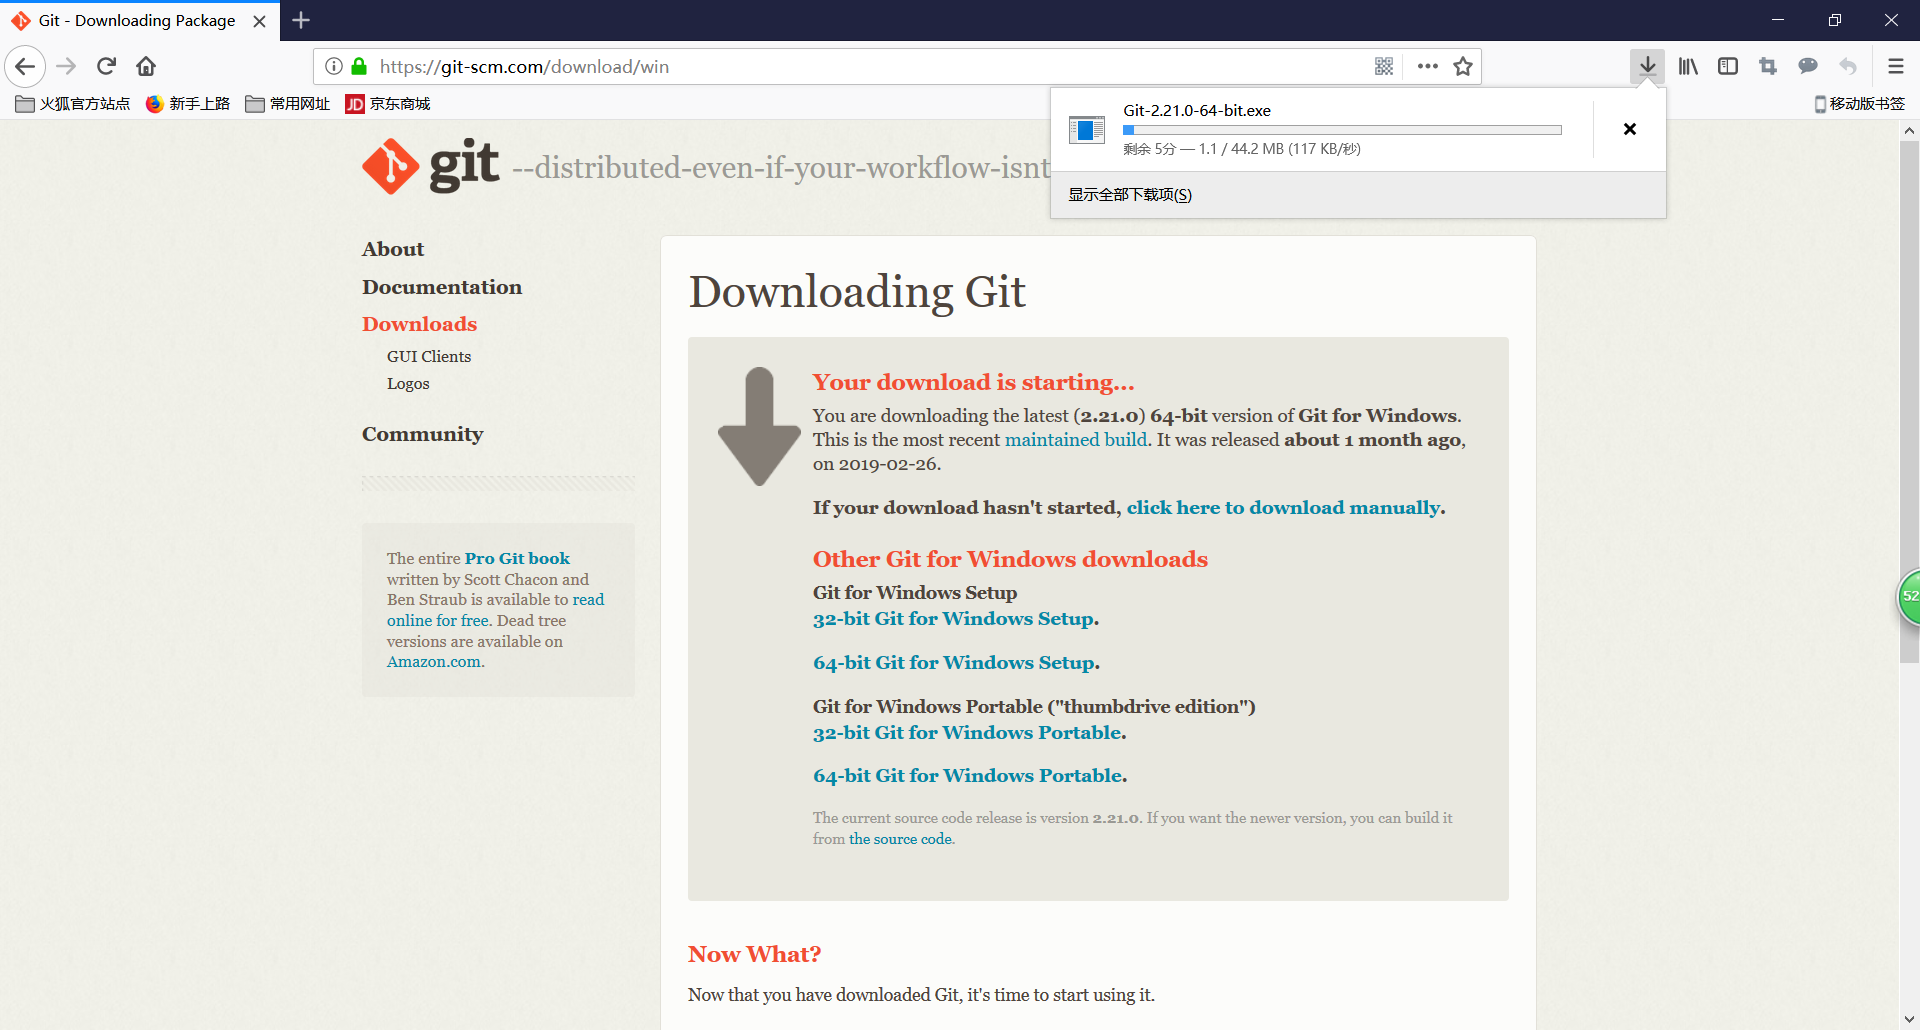Open 火狐官方站点 bookmark folder

(x=73, y=104)
